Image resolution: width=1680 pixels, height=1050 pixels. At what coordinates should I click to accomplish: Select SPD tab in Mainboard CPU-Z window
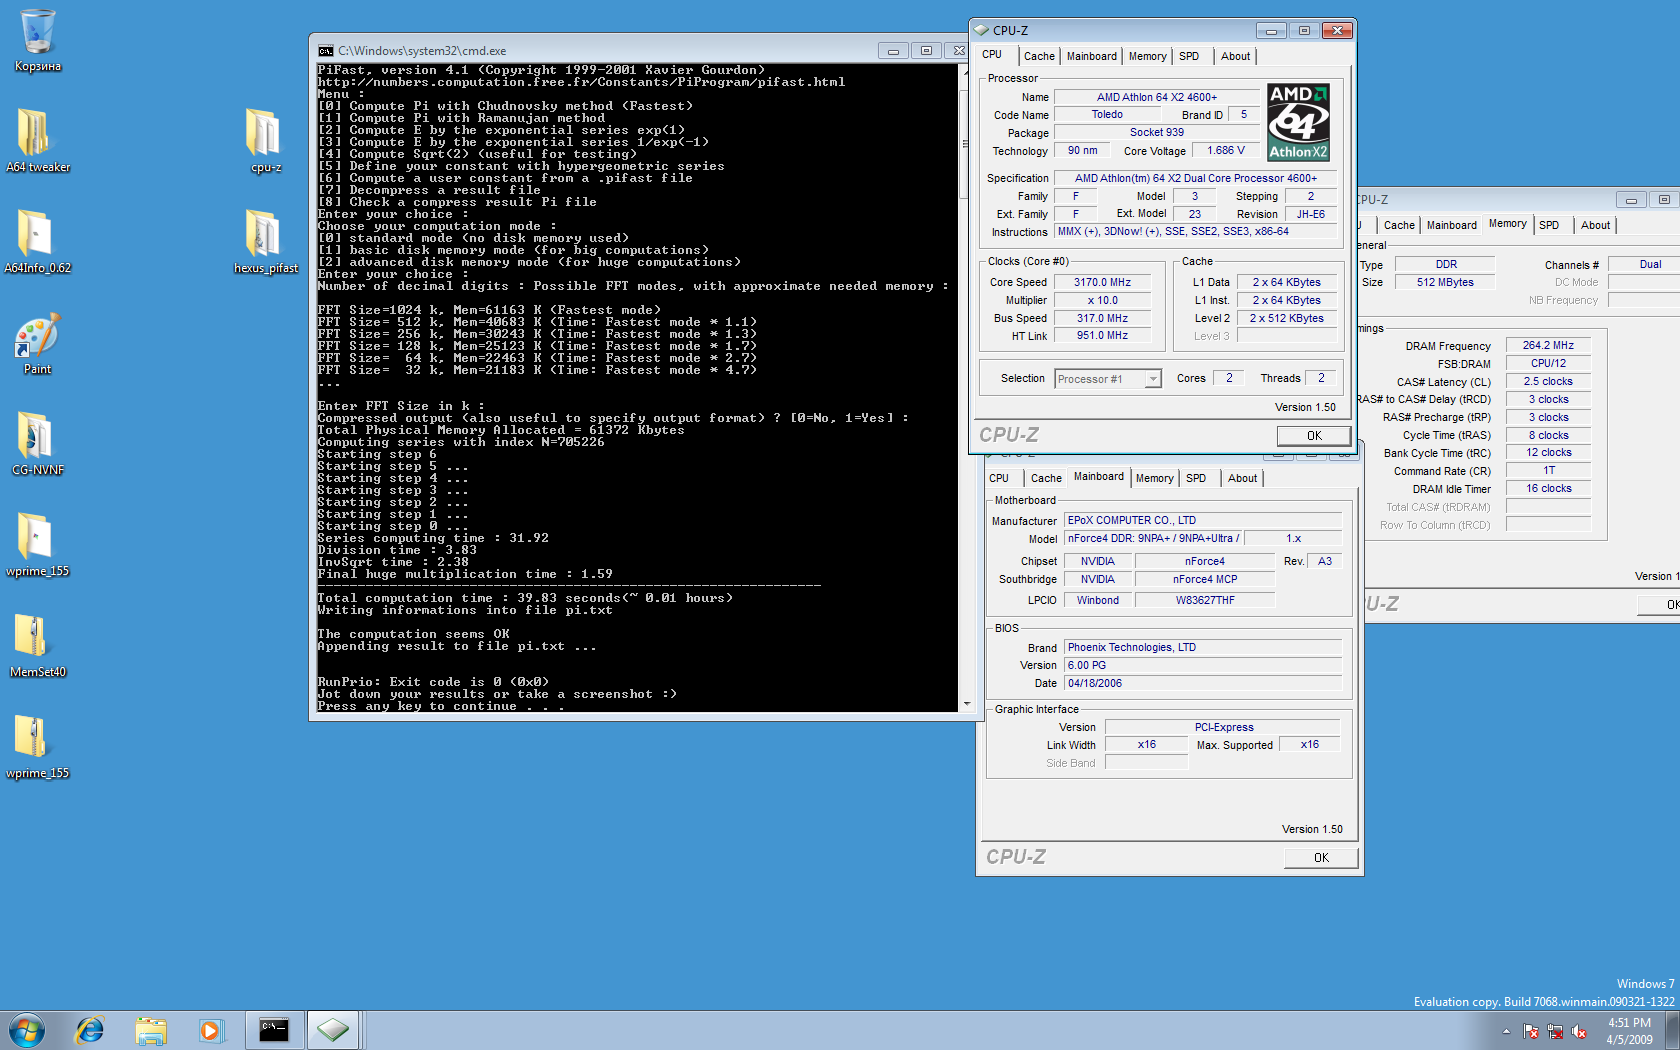click(x=1196, y=478)
